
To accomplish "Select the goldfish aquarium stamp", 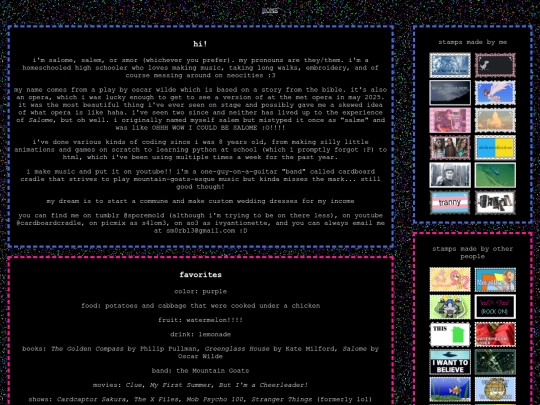I will coord(450,390).
